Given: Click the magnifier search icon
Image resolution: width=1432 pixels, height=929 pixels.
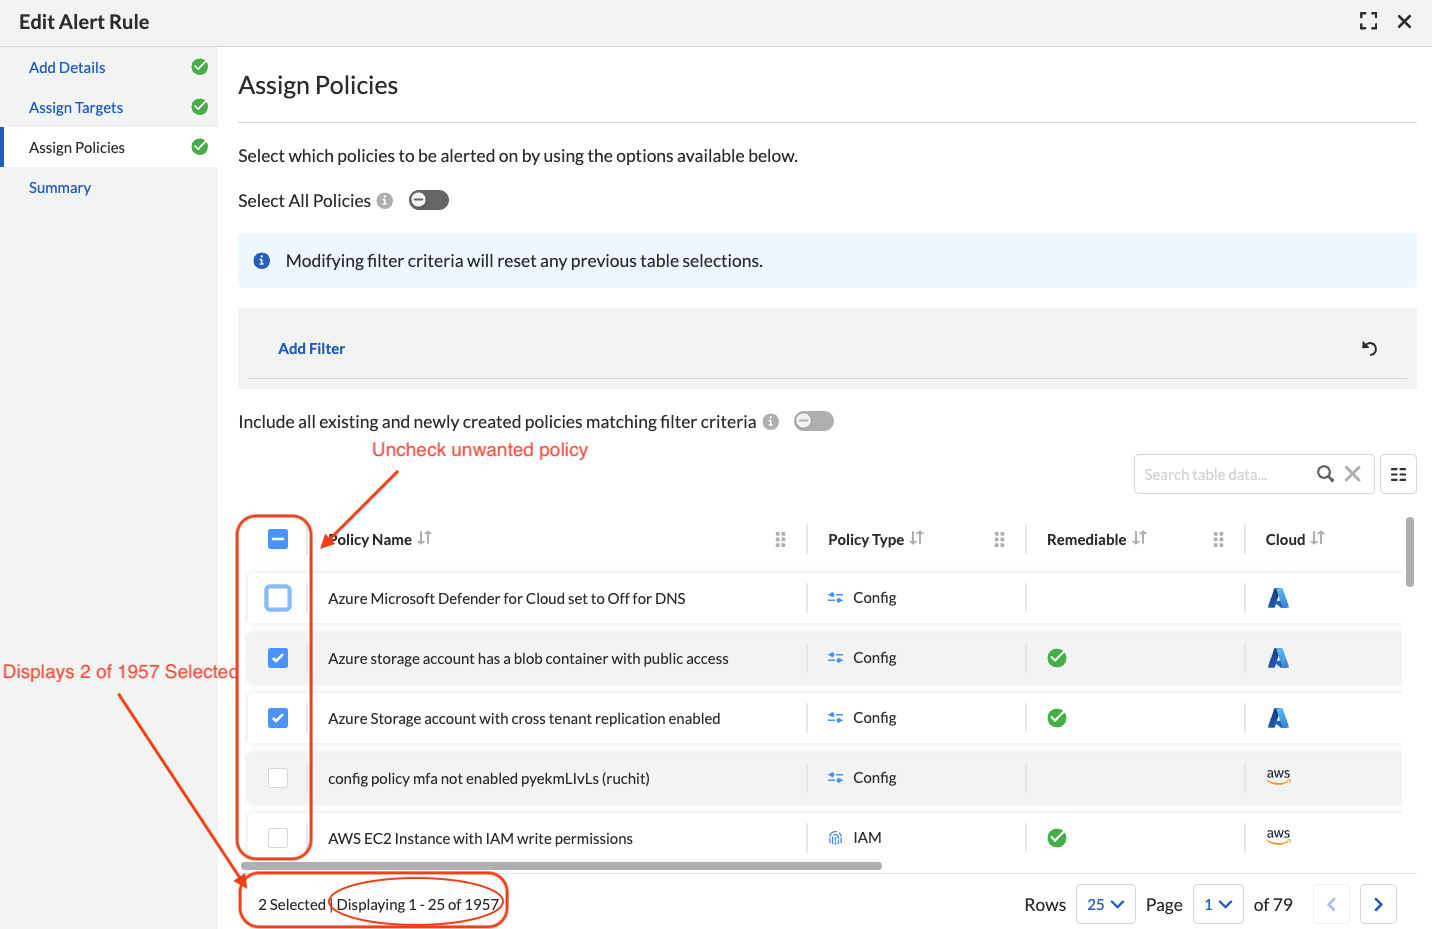Looking at the screenshot, I should coord(1325,474).
